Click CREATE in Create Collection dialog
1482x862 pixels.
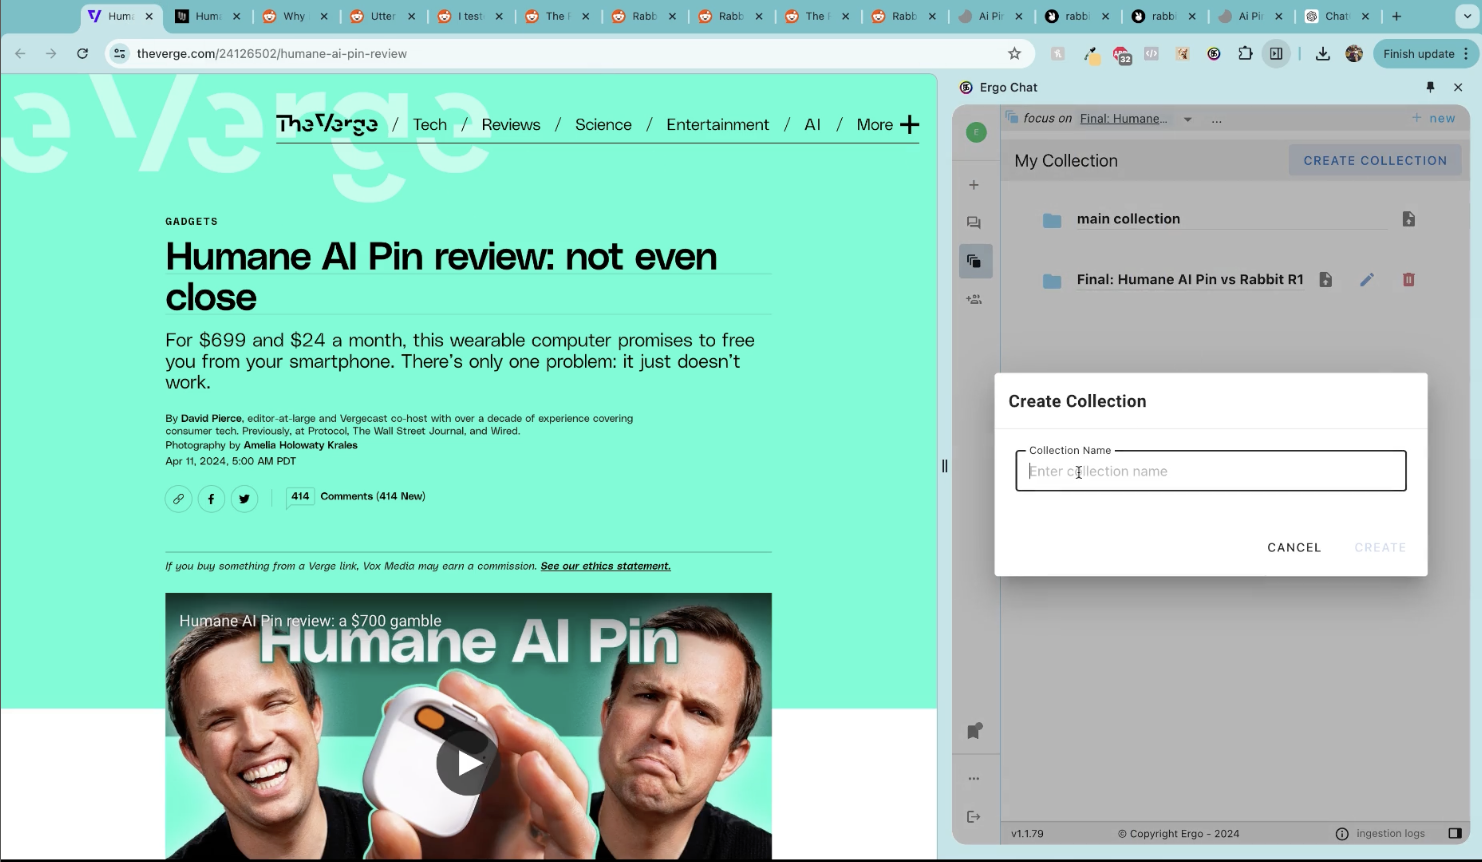[x=1380, y=547]
